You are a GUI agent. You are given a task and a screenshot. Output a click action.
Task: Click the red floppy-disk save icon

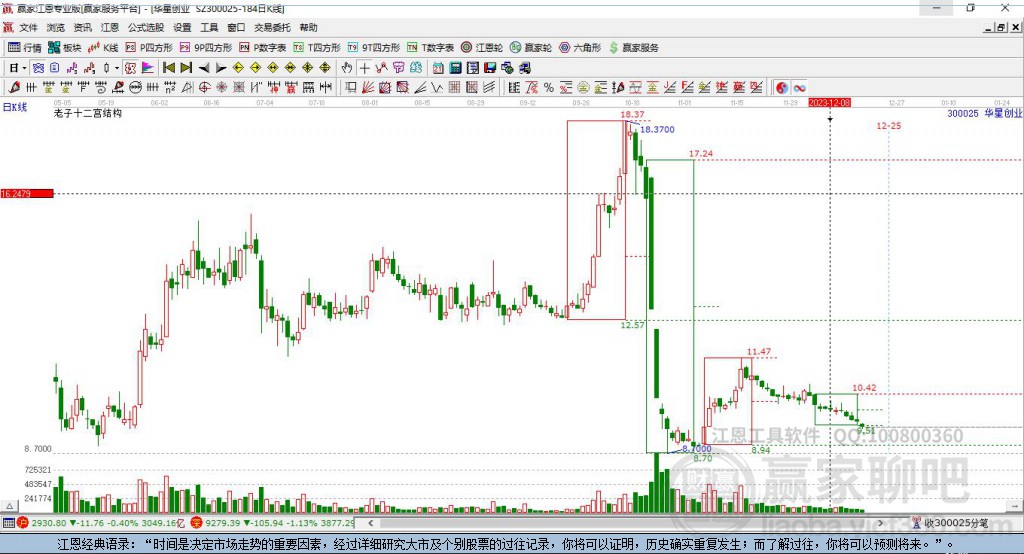490,68
